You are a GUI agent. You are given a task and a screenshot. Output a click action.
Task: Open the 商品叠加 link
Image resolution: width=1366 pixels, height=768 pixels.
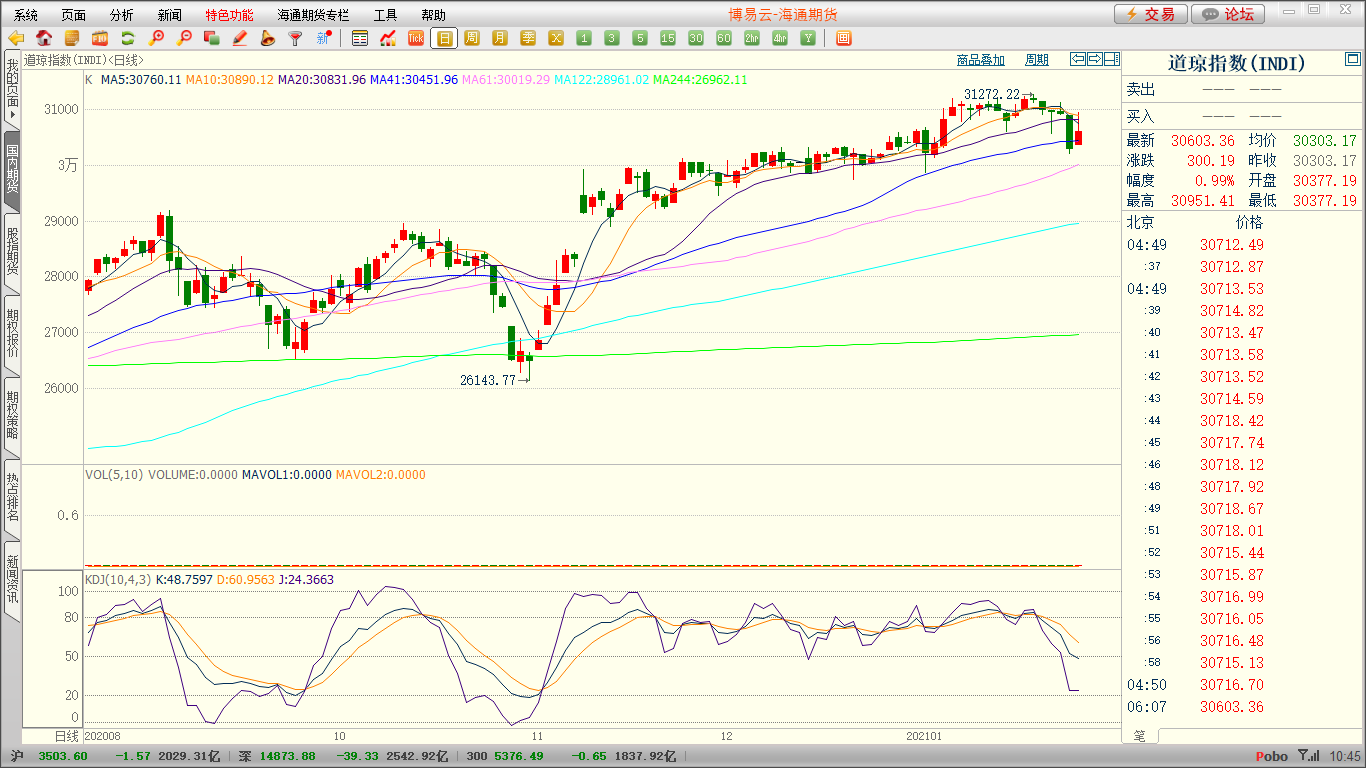point(980,60)
